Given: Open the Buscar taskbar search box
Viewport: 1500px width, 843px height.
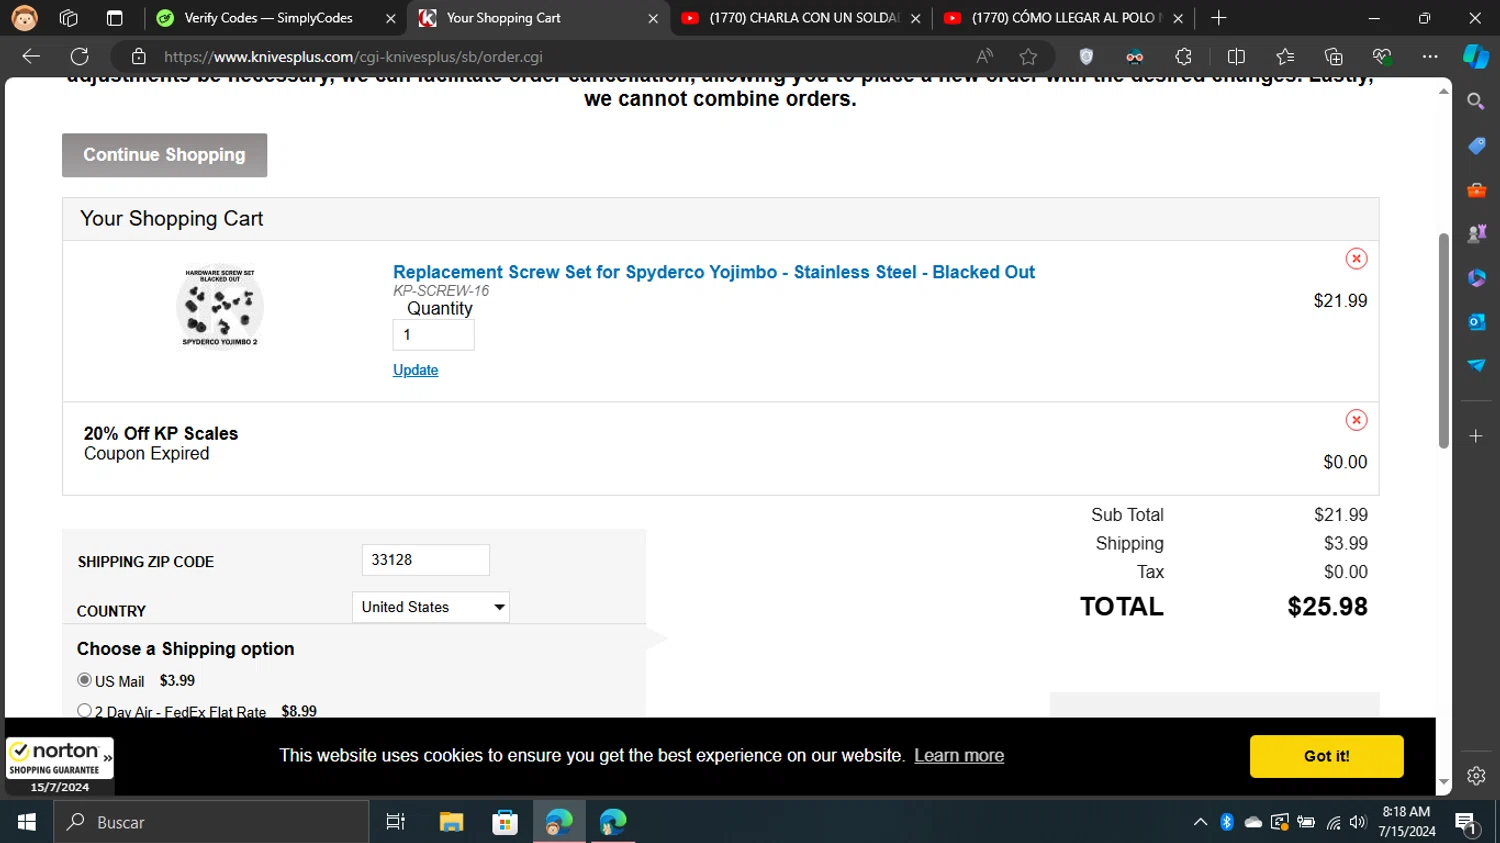Looking at the screenshot, I should 211,822.
